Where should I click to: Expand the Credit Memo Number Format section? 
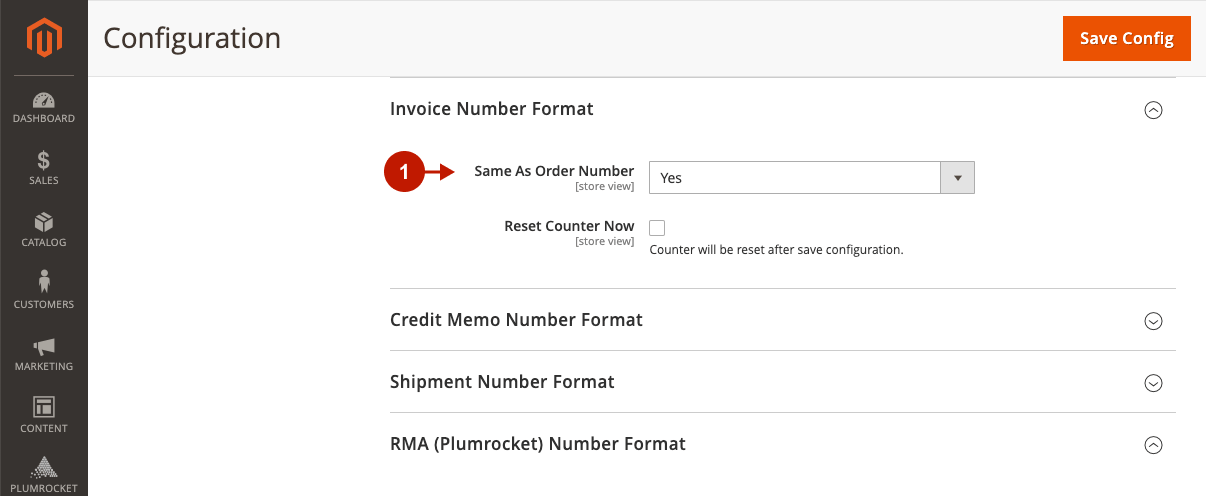(x=1153, y=321)
